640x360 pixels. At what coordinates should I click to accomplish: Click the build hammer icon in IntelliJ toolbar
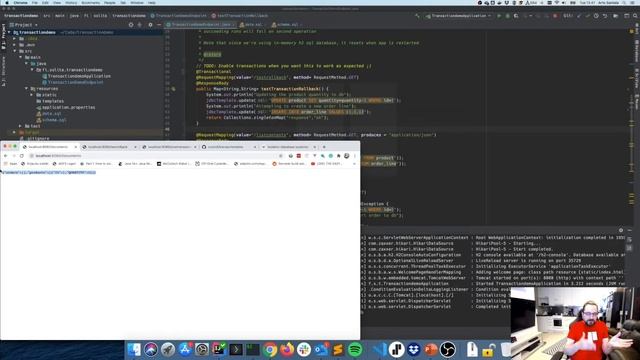pos(417,16)
